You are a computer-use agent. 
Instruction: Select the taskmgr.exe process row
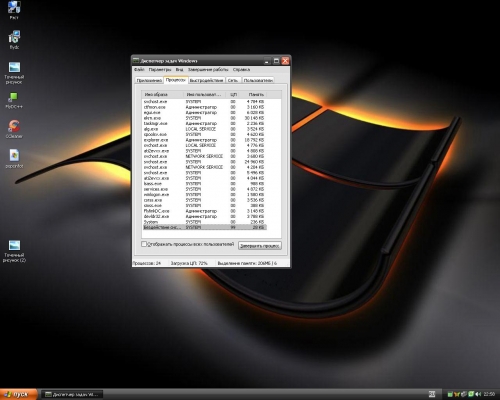point(204,123)
